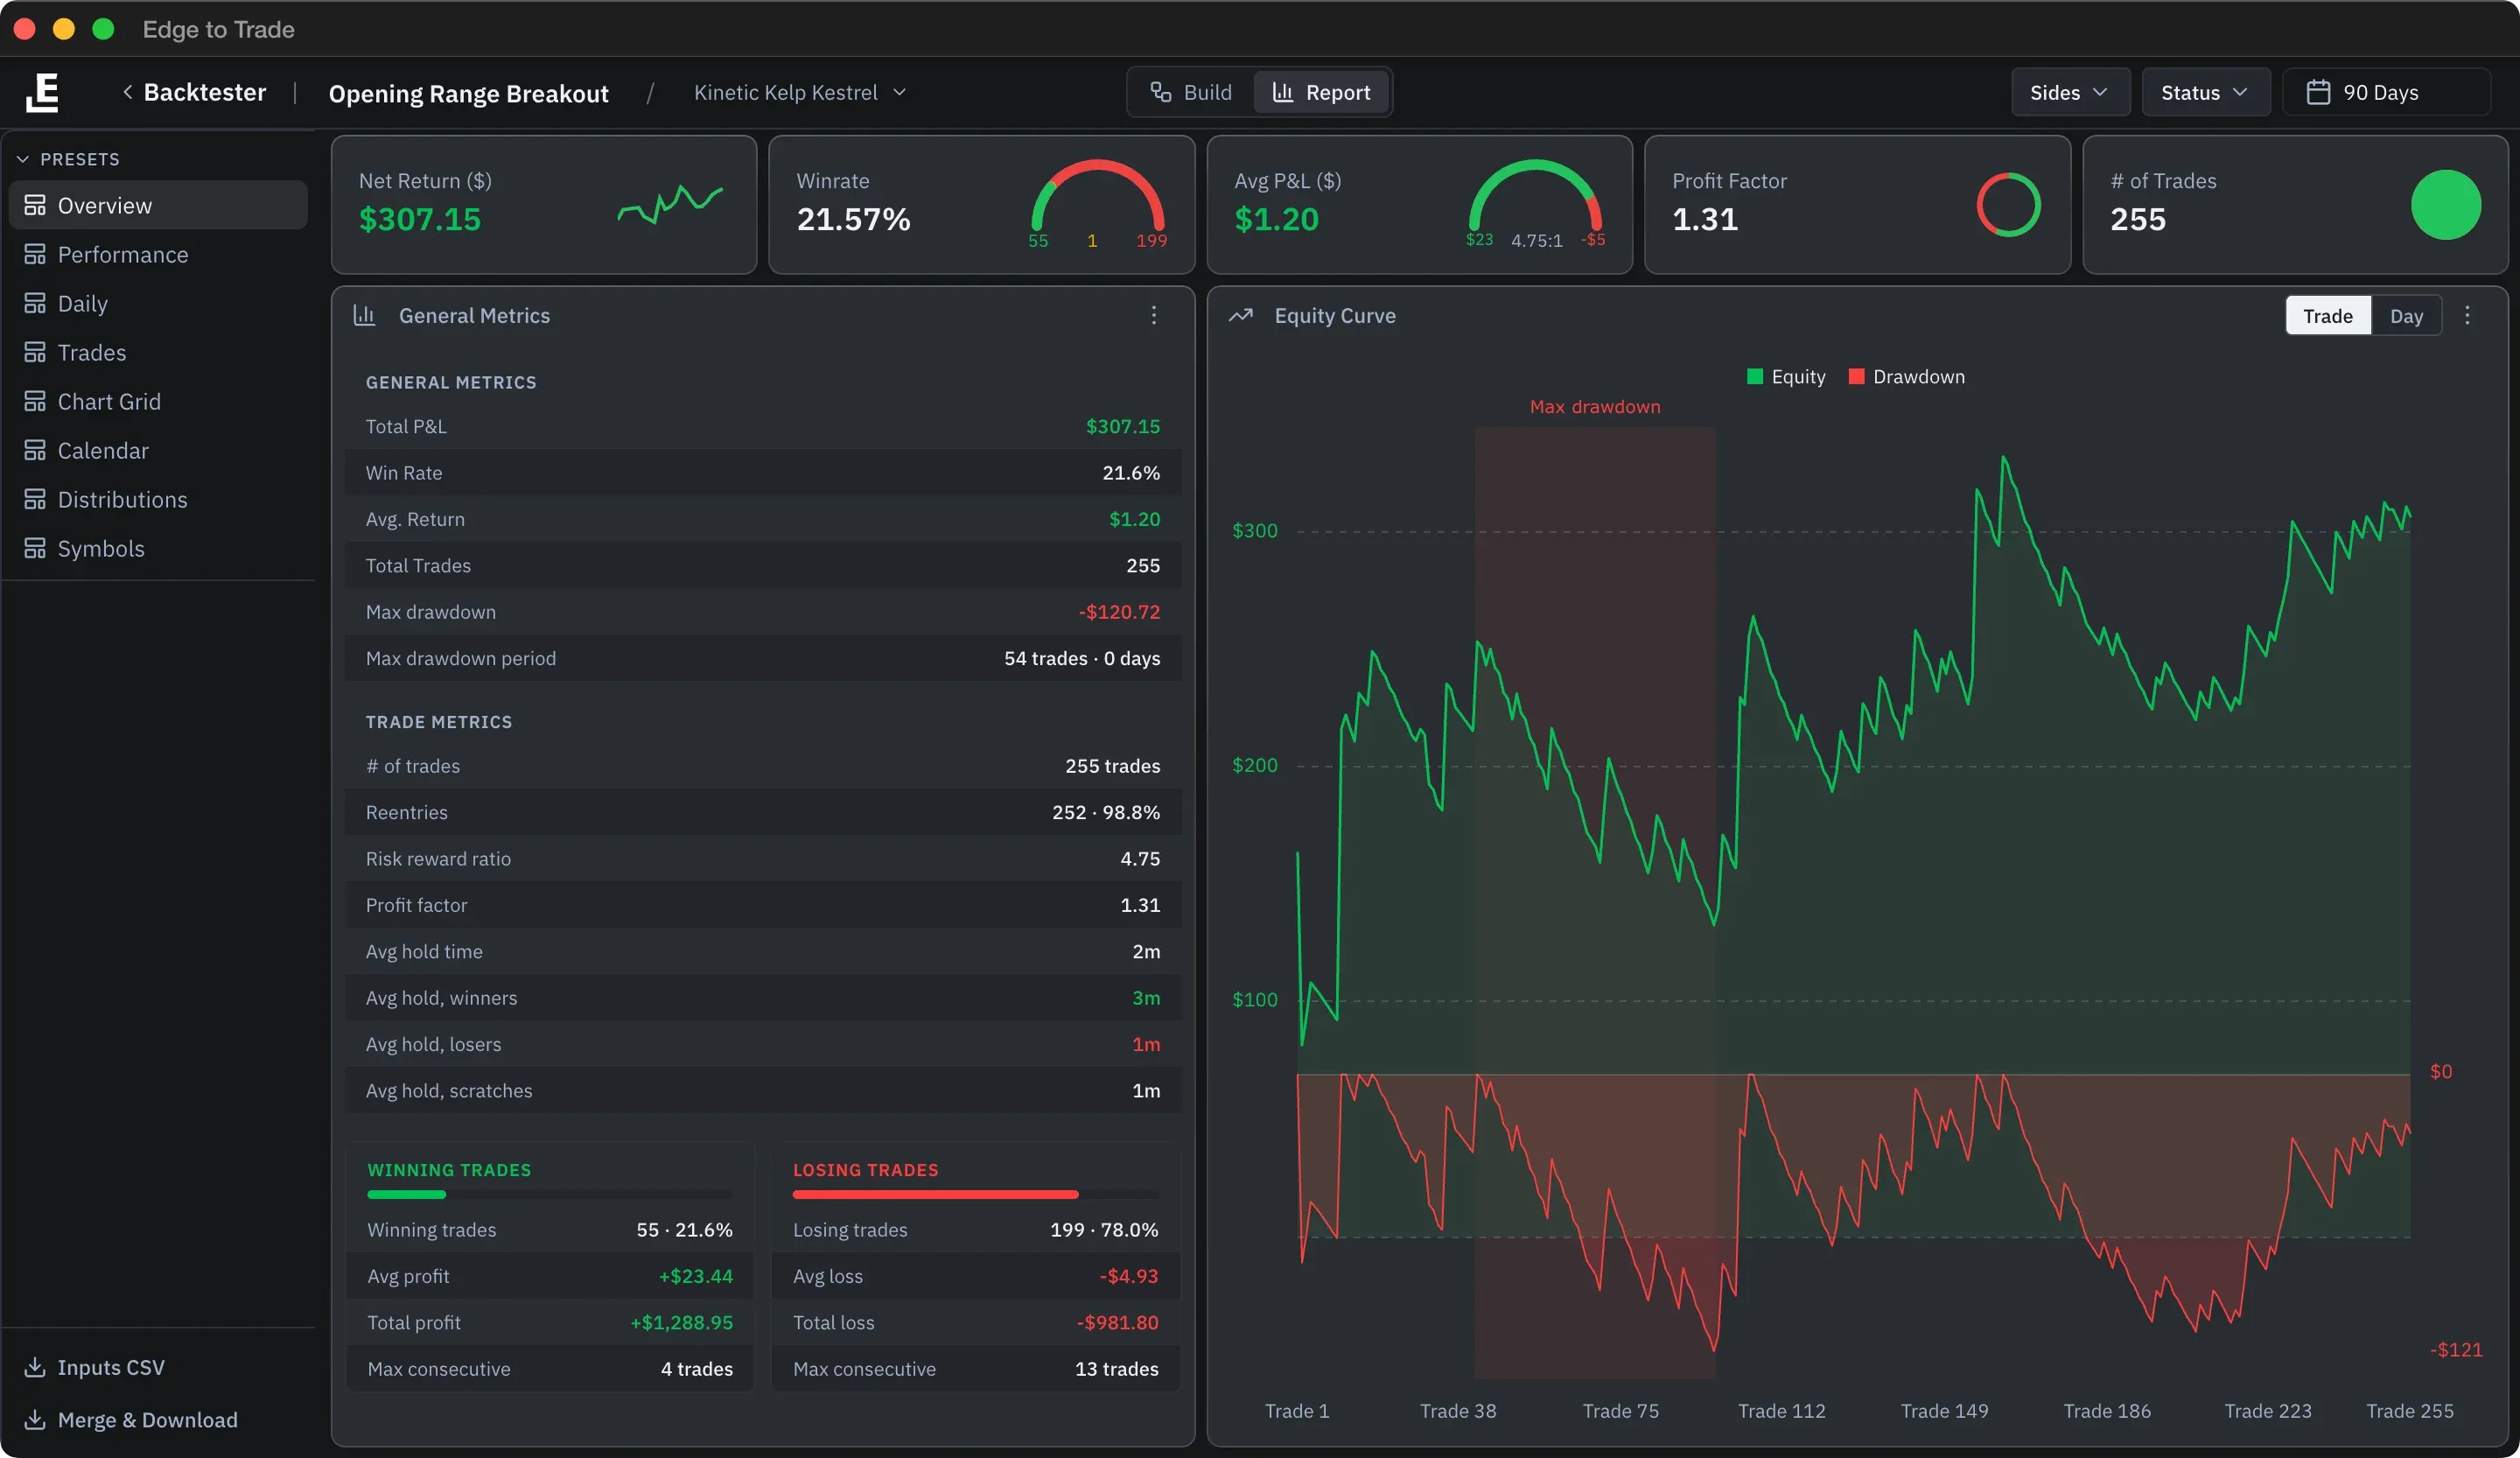Switch Equity Curve to Day view

[x=2406, y=315]
